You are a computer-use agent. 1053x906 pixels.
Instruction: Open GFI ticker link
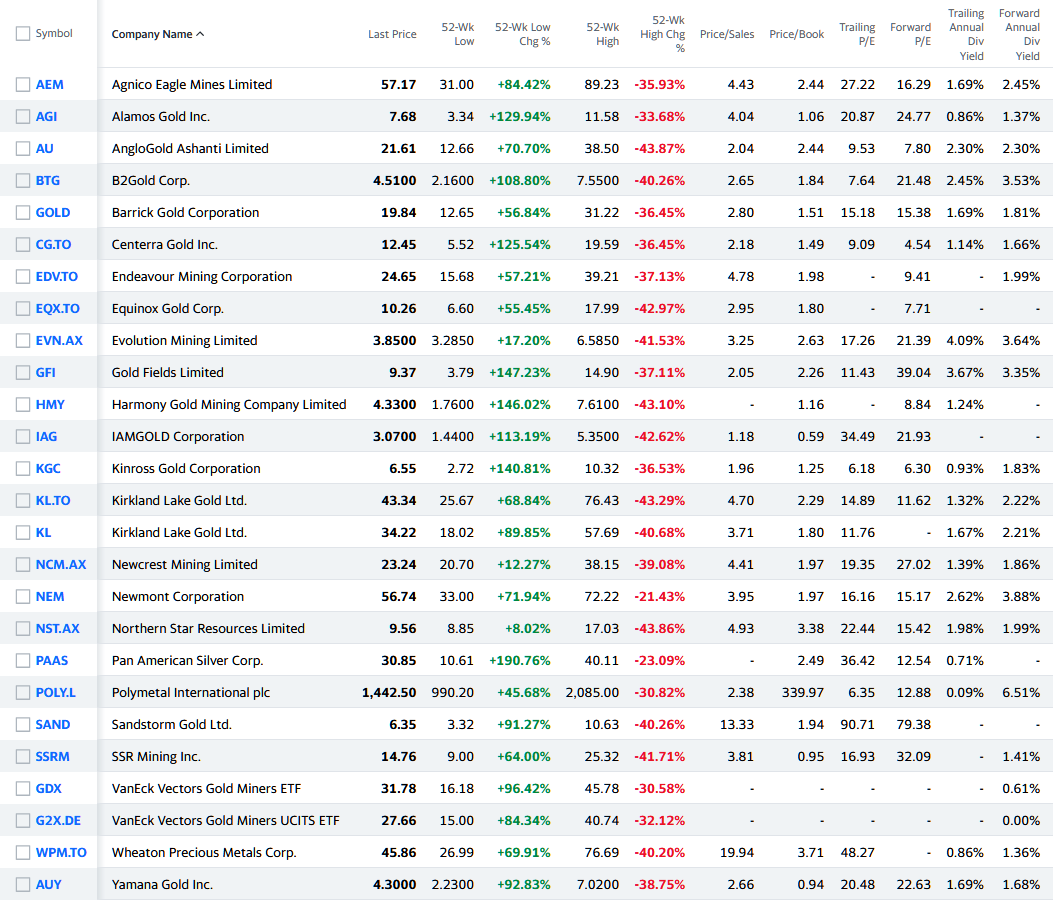point(46,373)
